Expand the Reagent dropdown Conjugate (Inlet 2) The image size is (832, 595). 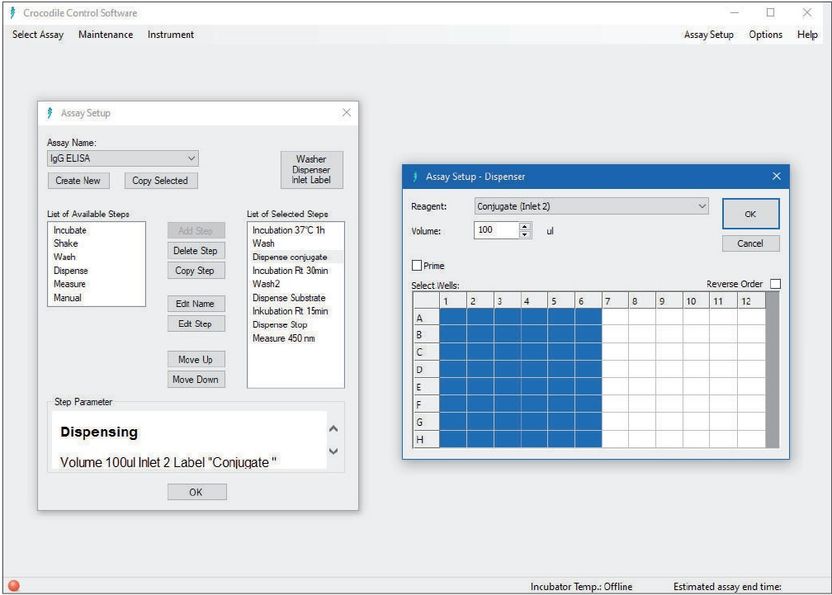[x=591, y=206]
